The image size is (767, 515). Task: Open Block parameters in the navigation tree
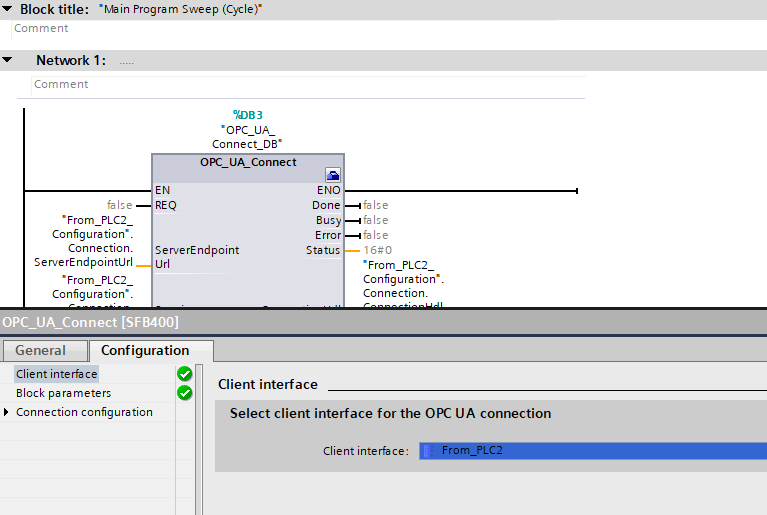(64, 393)
